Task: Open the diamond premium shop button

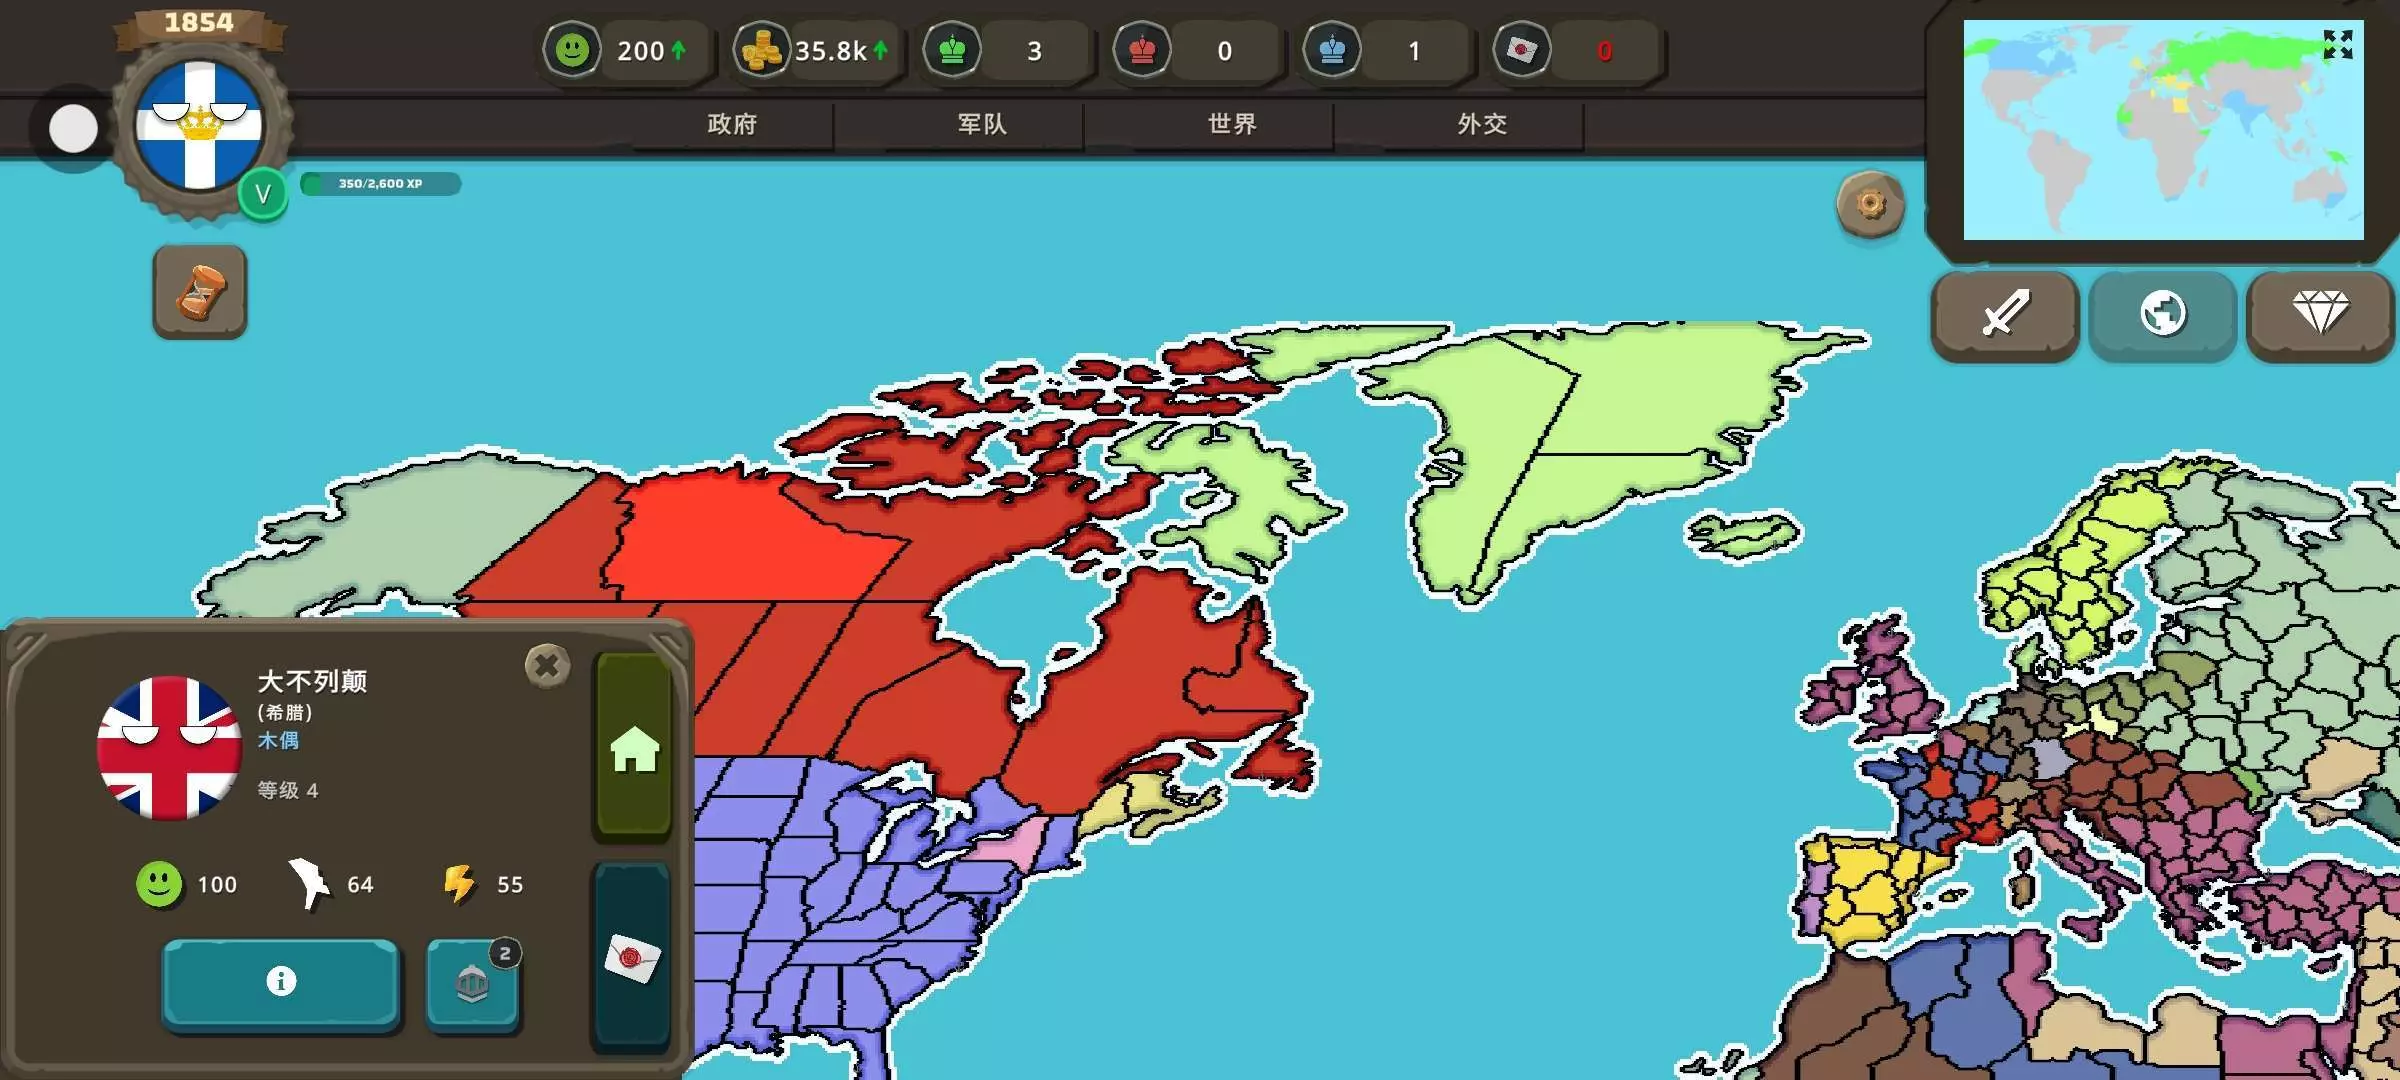Action: click(x=2320, y=314)
